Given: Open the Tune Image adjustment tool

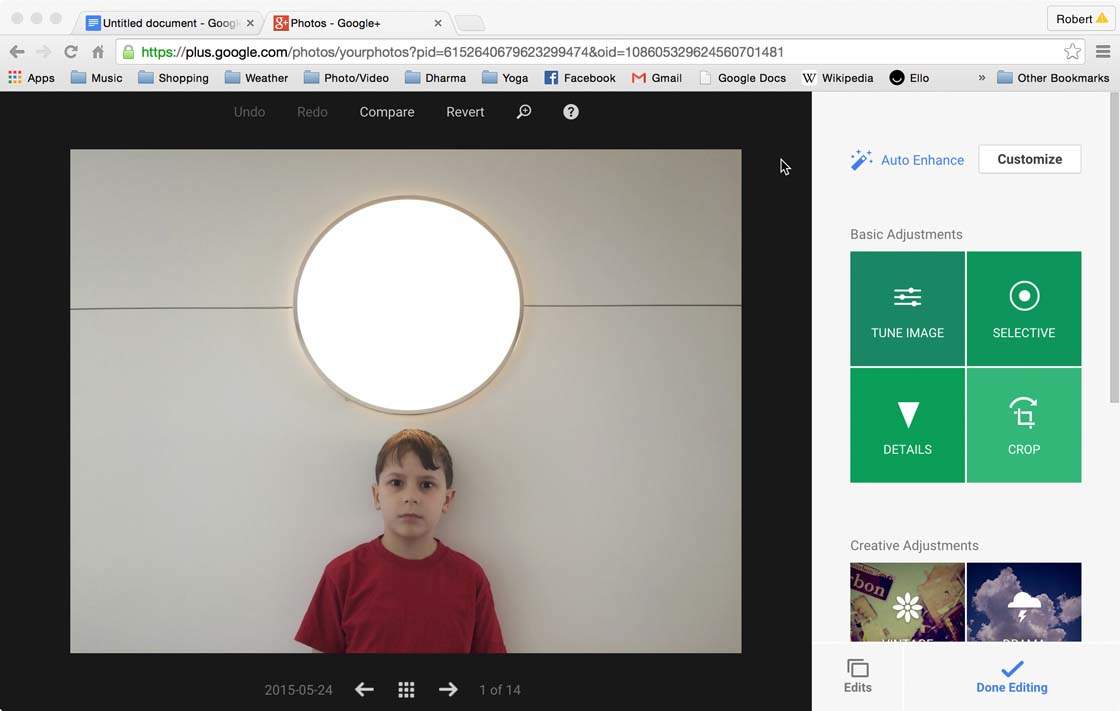Looking at the screenshot, I should pyautogui.click(x=907, y=307).
